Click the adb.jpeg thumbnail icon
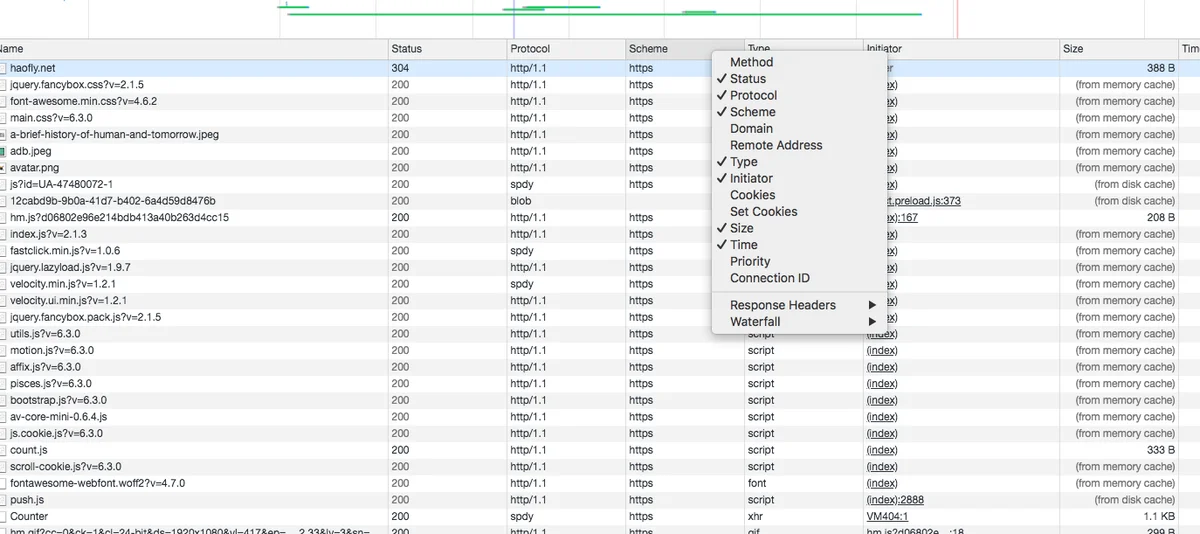1200x534 pixels. [x=3, y=151]
